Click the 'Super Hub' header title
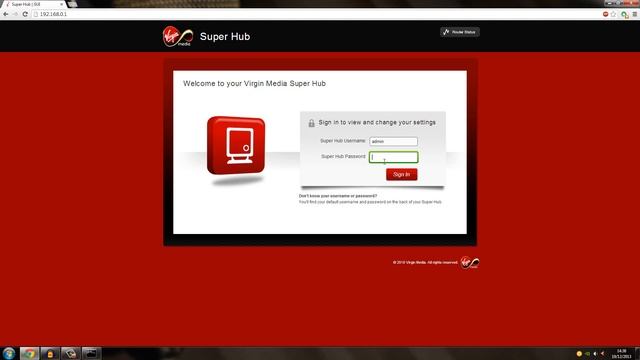This screenshot has width=640, height=360. click(x=225, y=36)
